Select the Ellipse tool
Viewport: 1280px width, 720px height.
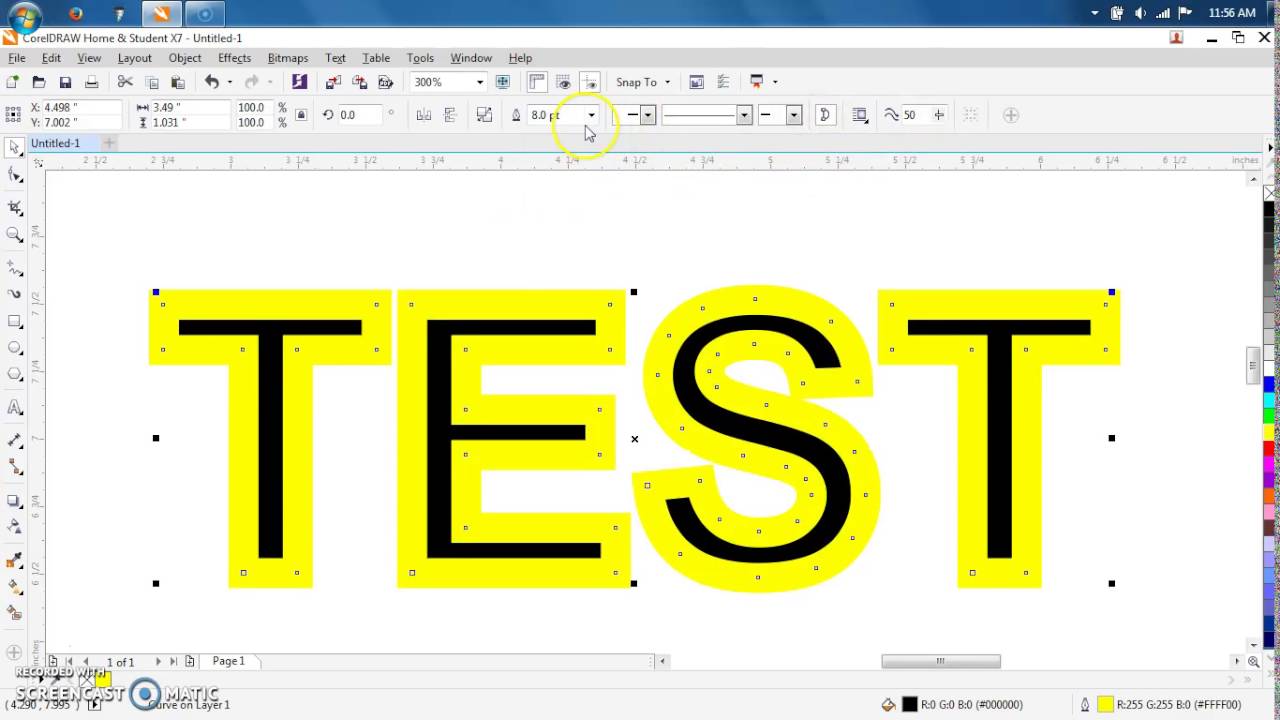tap(14, 348)
